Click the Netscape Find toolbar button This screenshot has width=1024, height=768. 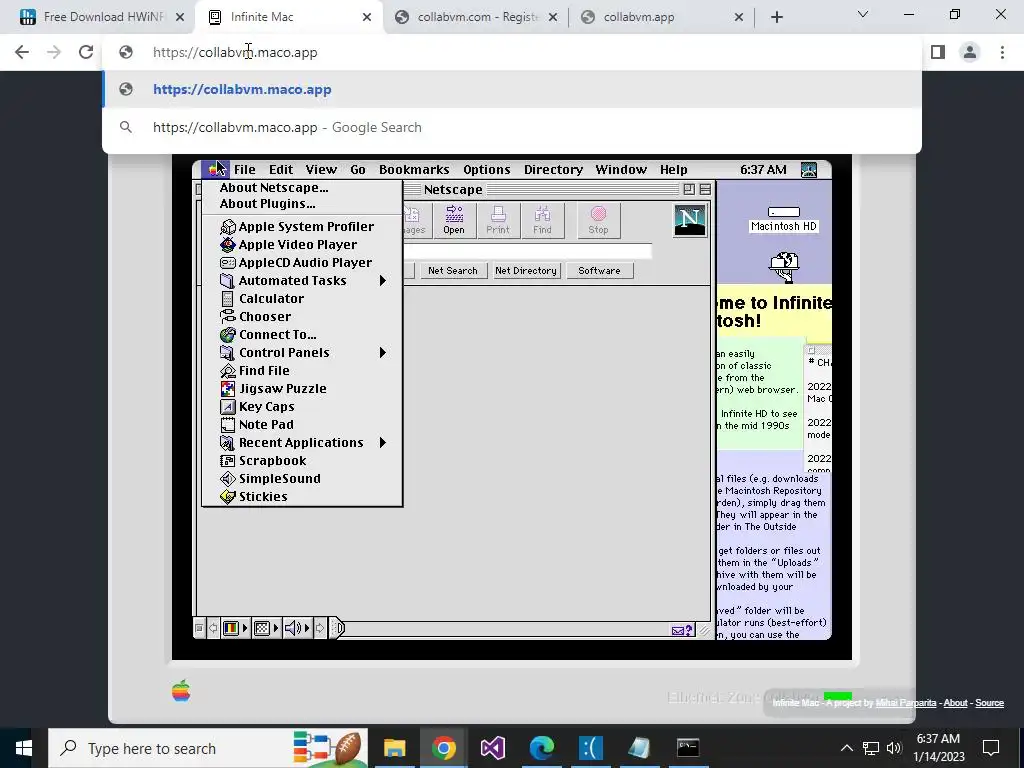pos(542,220)
